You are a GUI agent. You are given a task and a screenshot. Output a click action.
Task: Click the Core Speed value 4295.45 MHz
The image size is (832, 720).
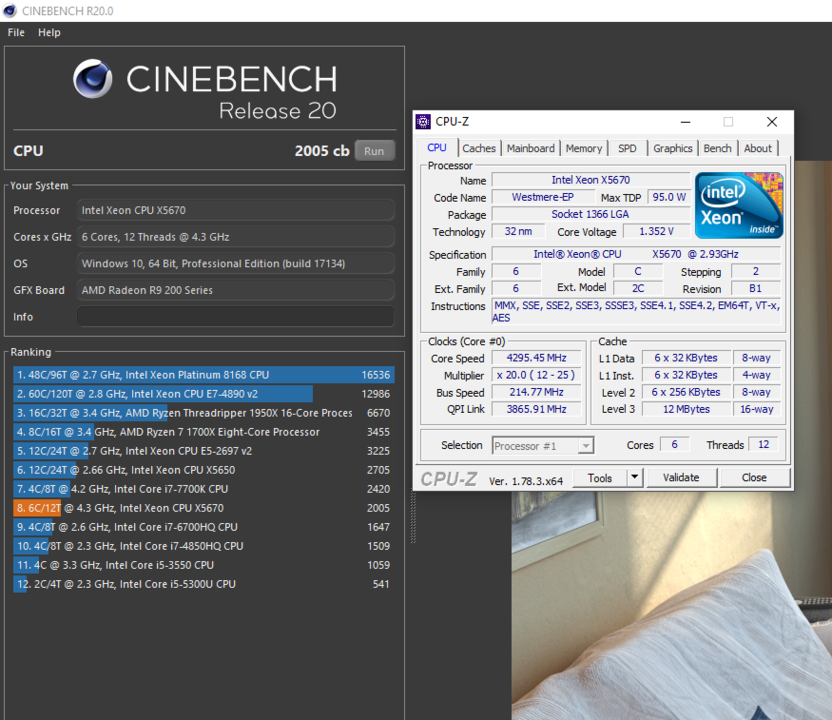pos(536,358)
